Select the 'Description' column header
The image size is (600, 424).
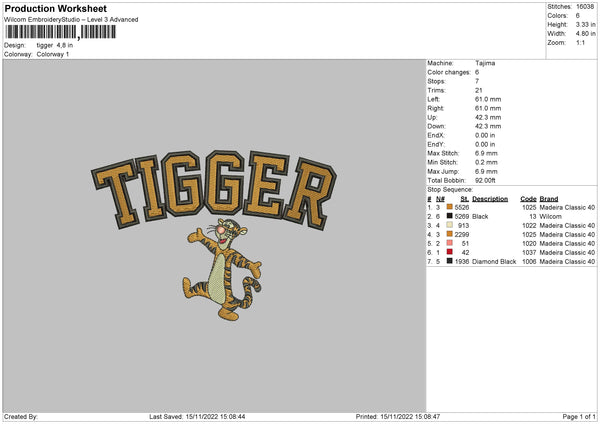[x=490, y=199]
